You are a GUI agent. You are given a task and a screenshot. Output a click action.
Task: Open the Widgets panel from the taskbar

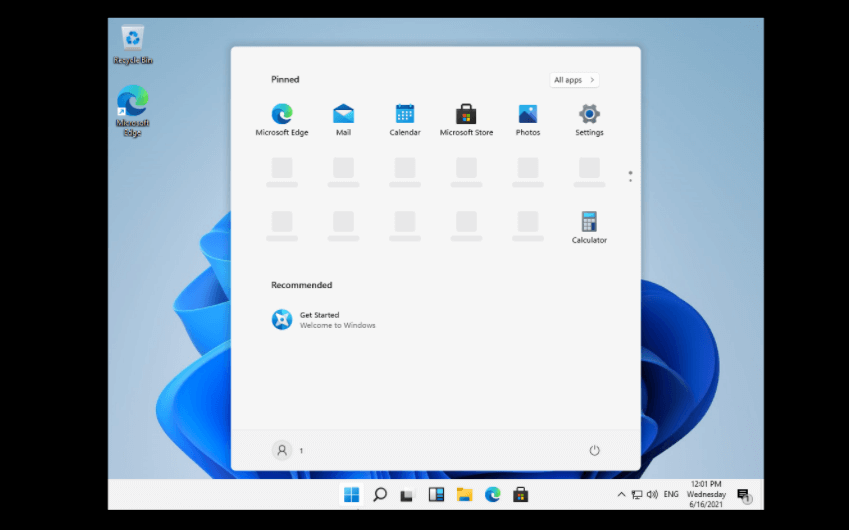pos(436,494)
